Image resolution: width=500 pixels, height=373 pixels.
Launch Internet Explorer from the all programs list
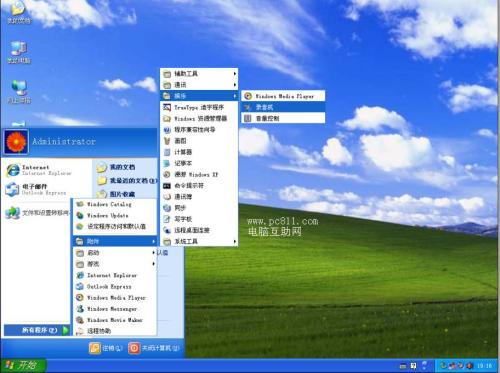point(115,275)
